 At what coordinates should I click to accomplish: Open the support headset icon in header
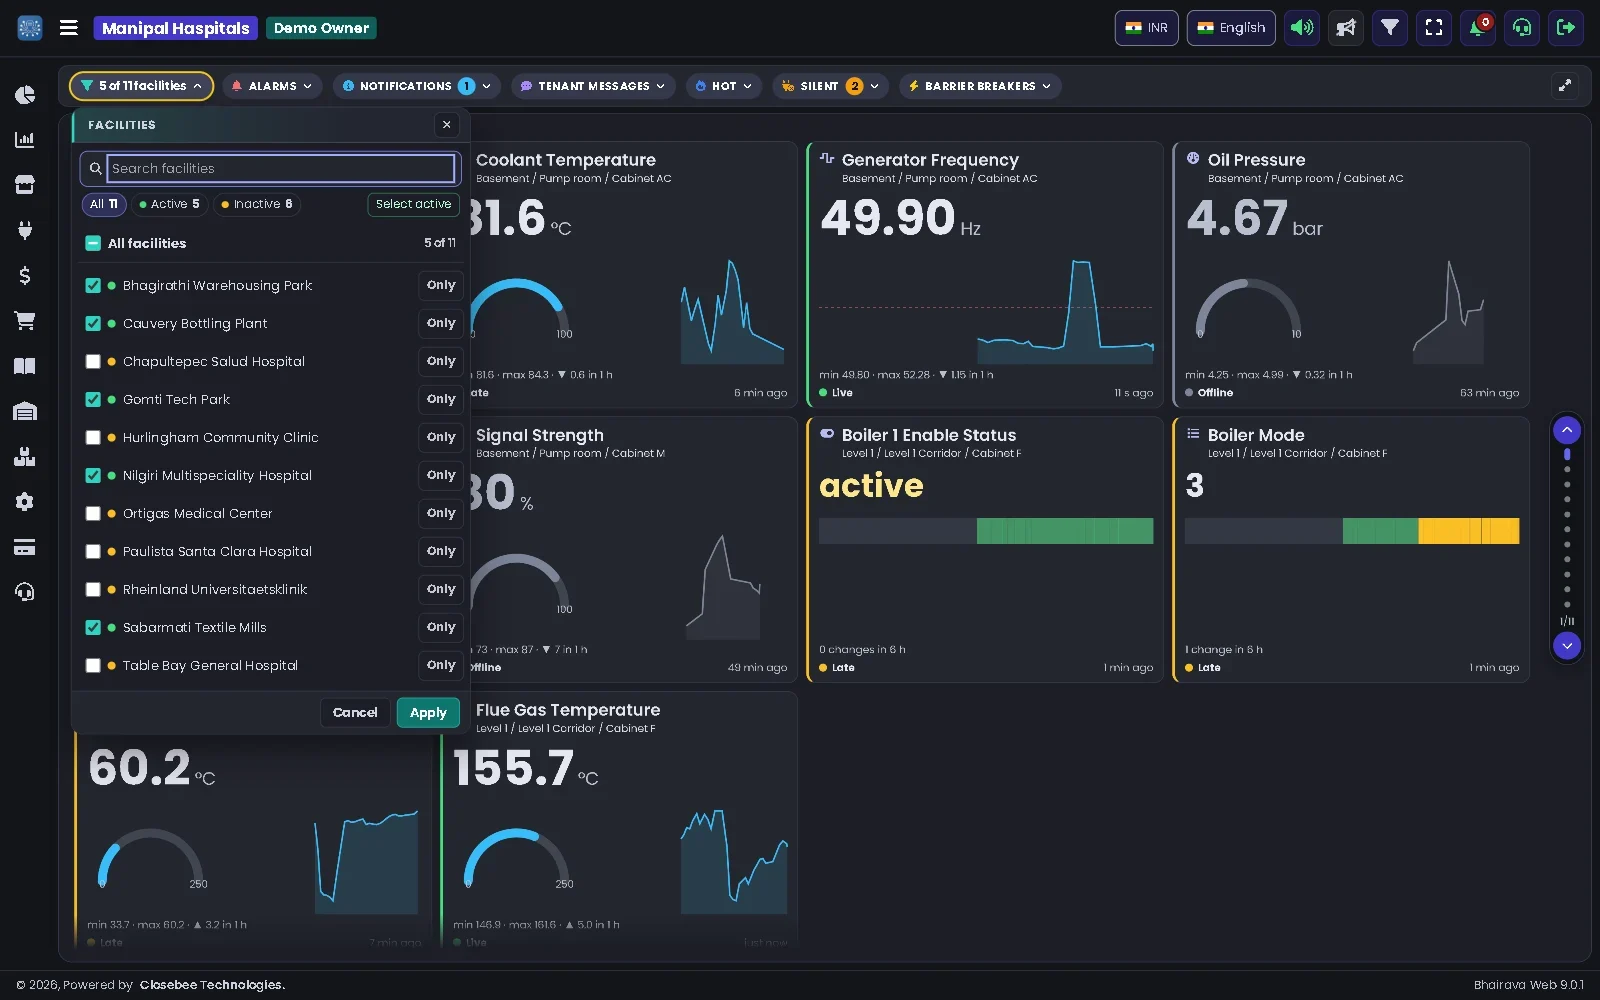click(1522, 28)
